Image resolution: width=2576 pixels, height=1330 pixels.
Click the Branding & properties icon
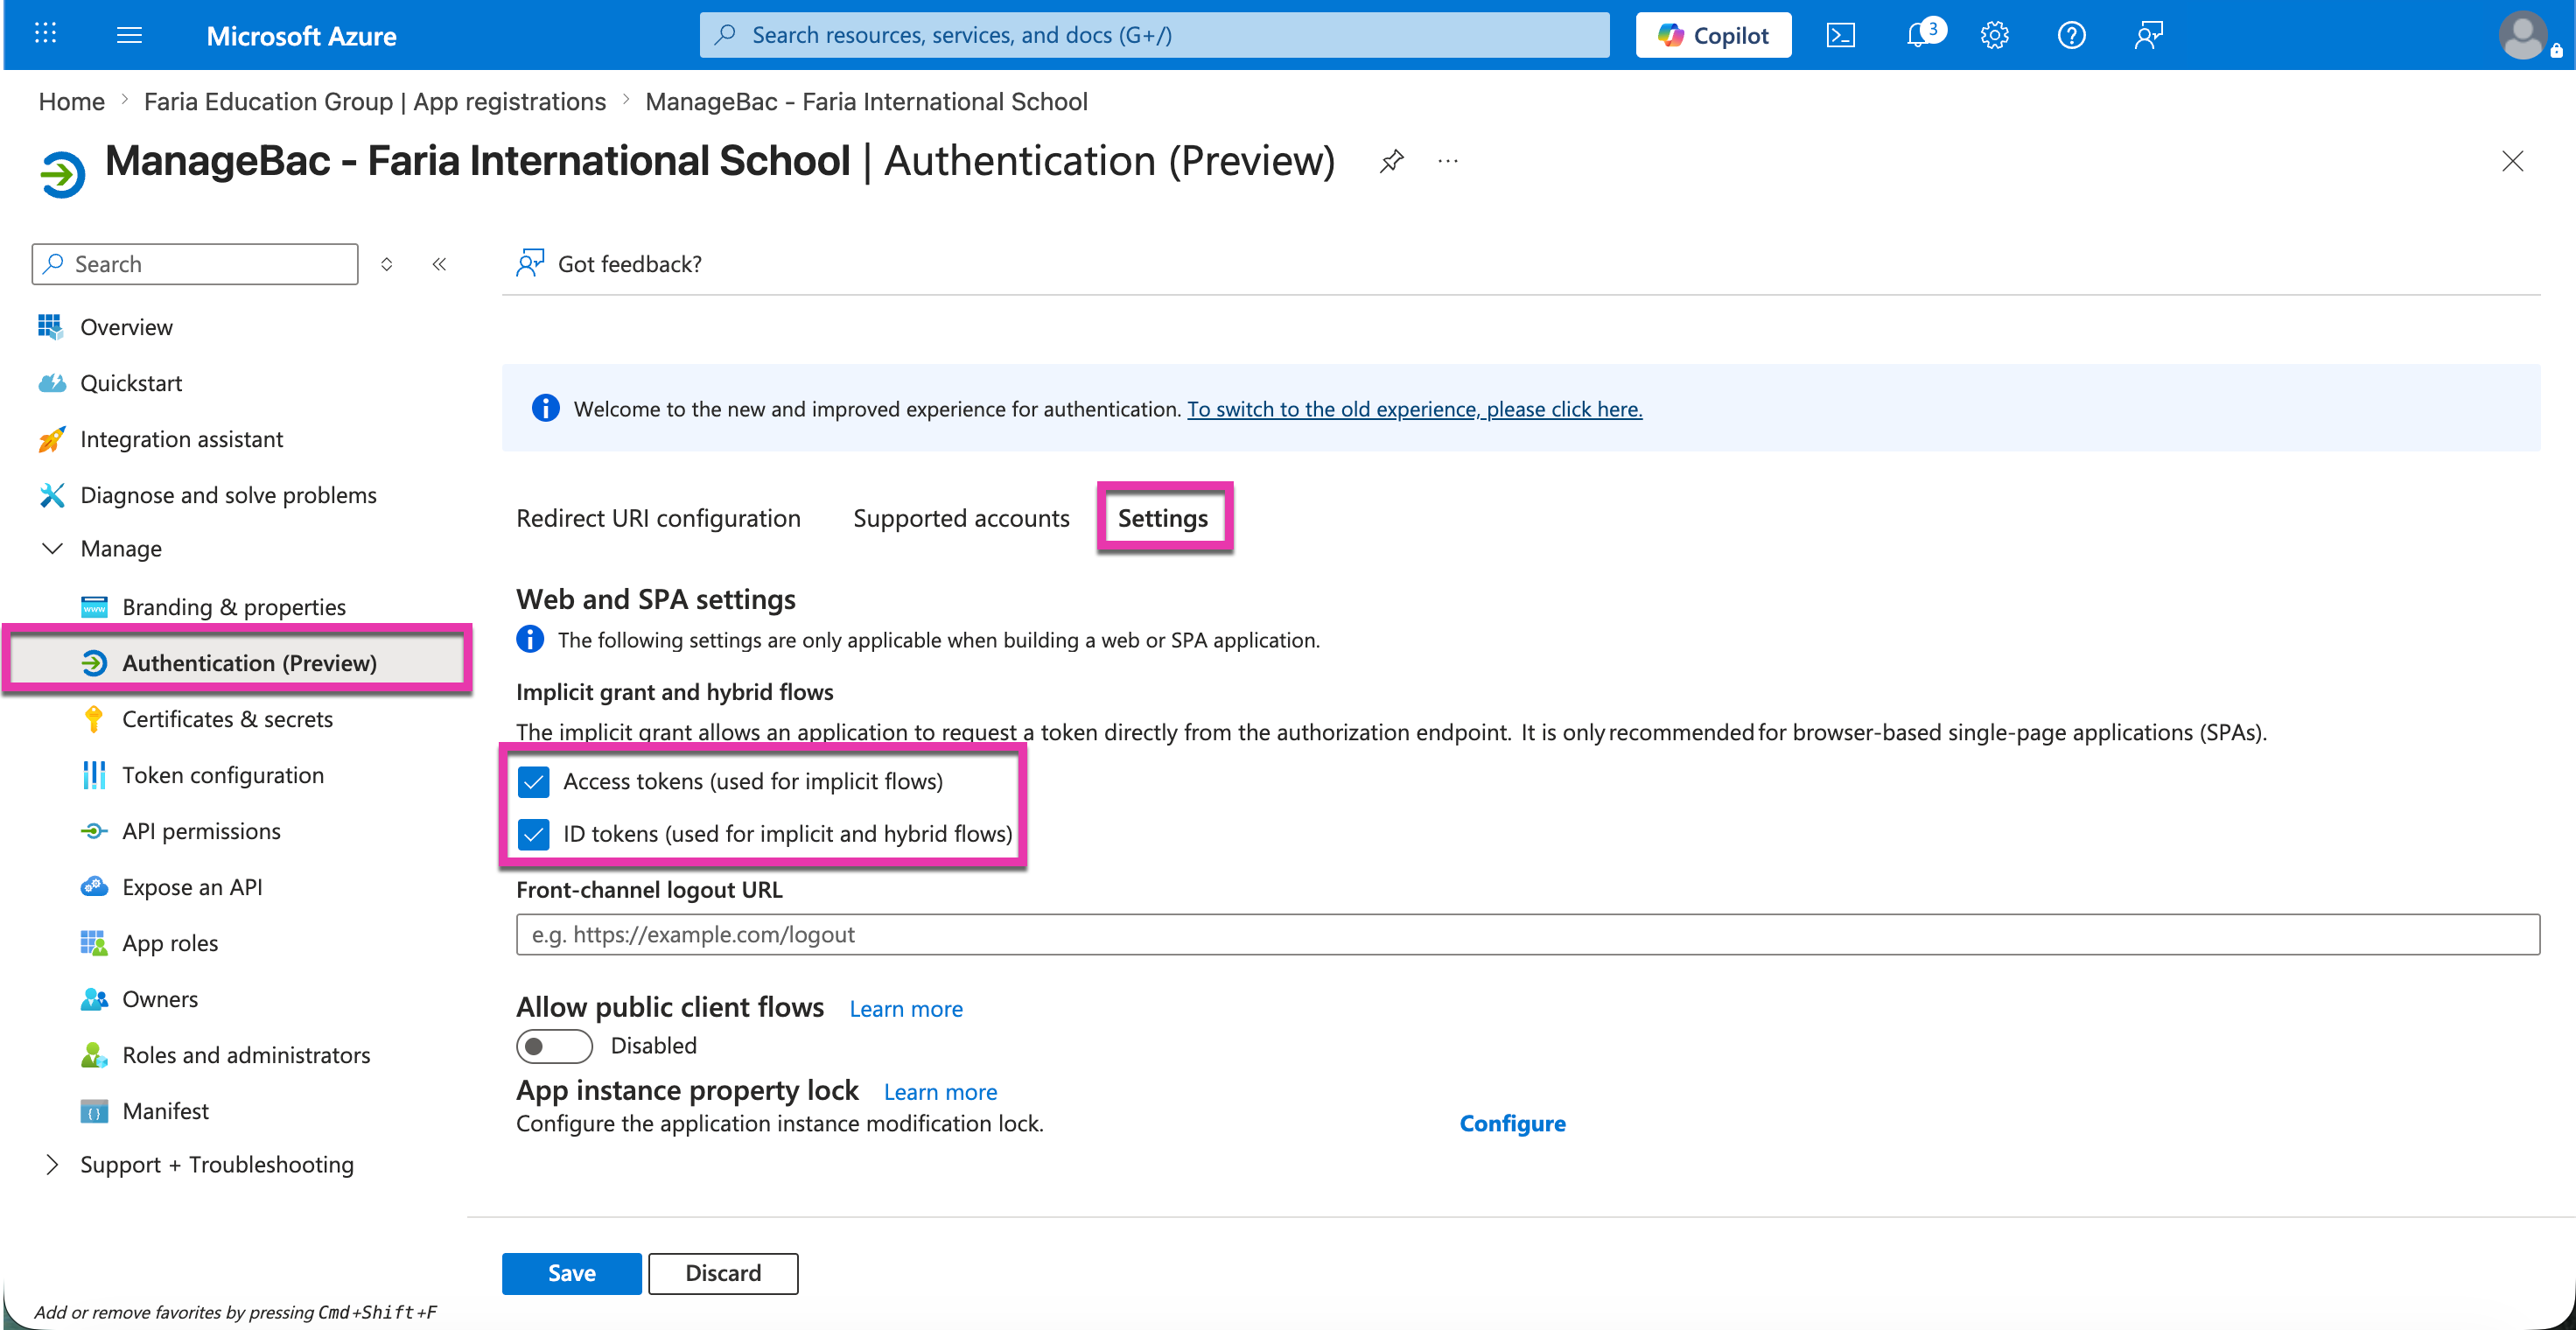(94, 607)
